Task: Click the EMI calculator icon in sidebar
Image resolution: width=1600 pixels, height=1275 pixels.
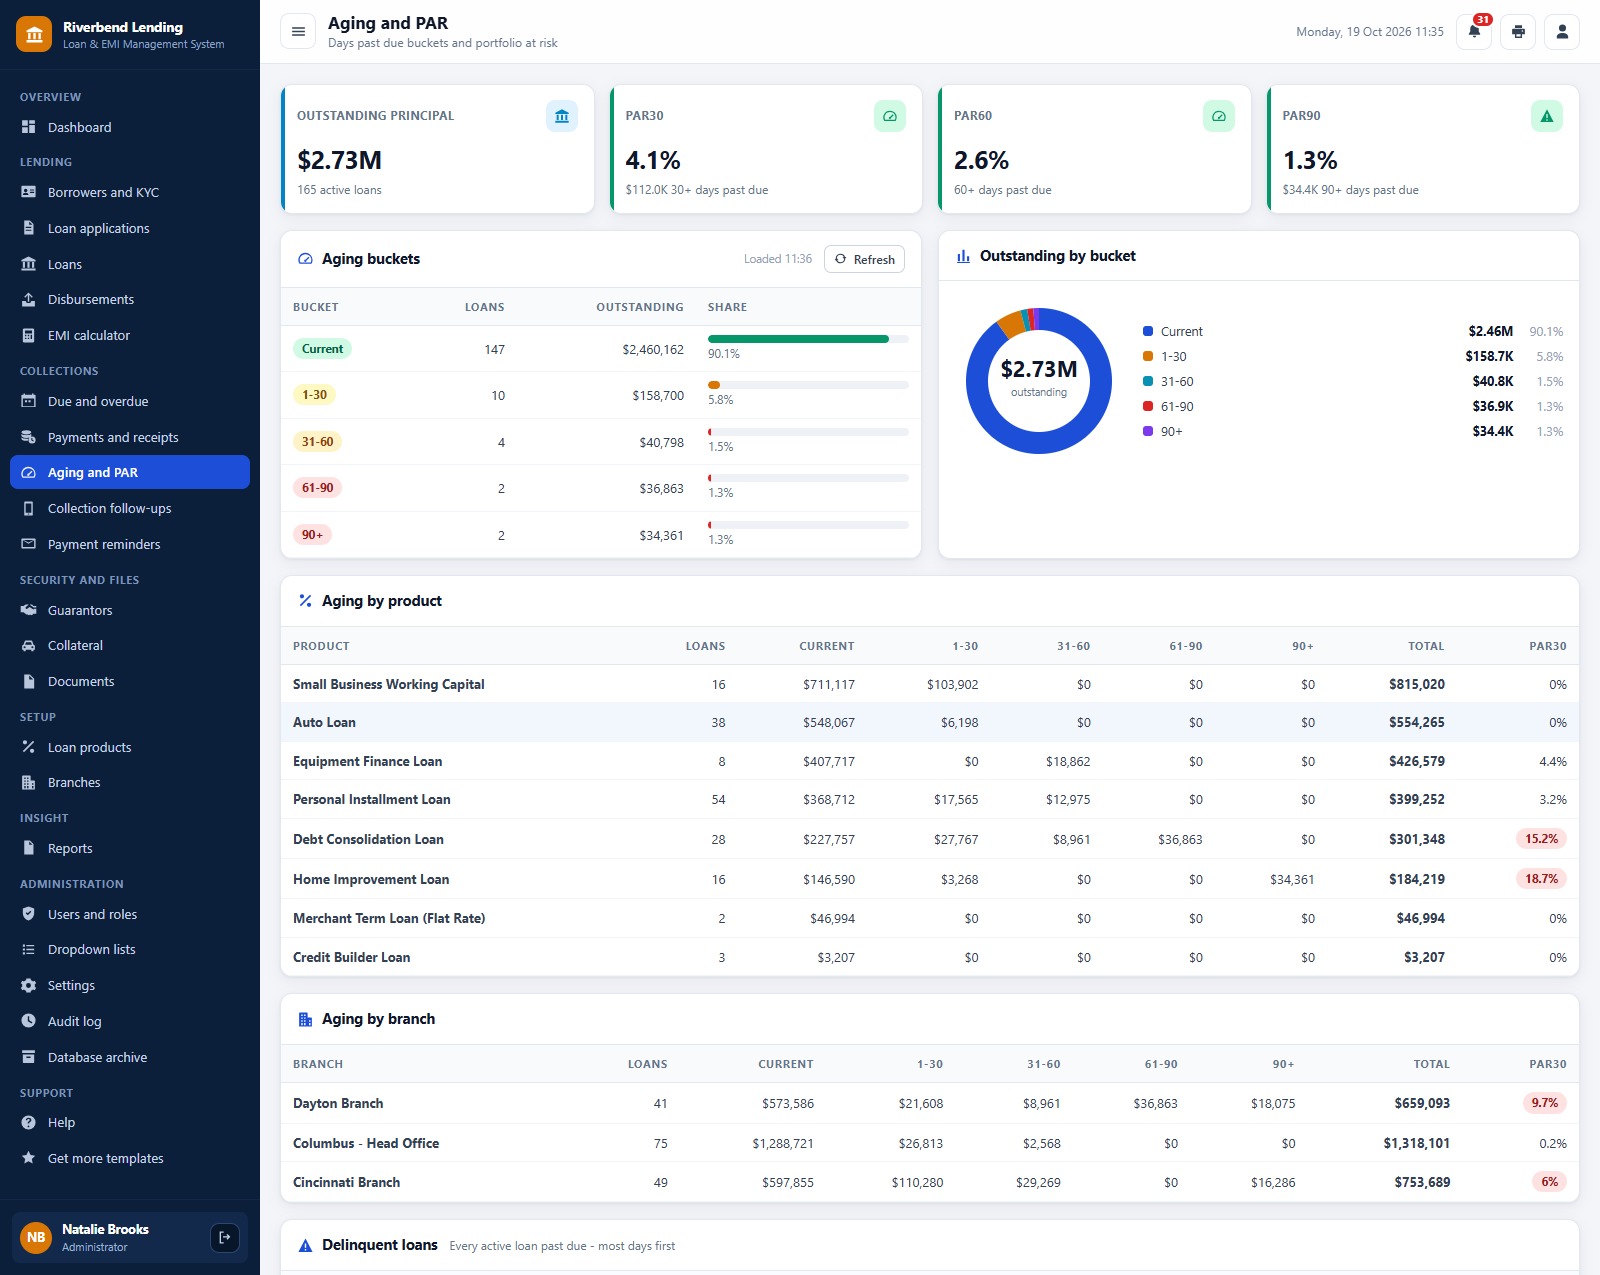Action: point(29,335)
